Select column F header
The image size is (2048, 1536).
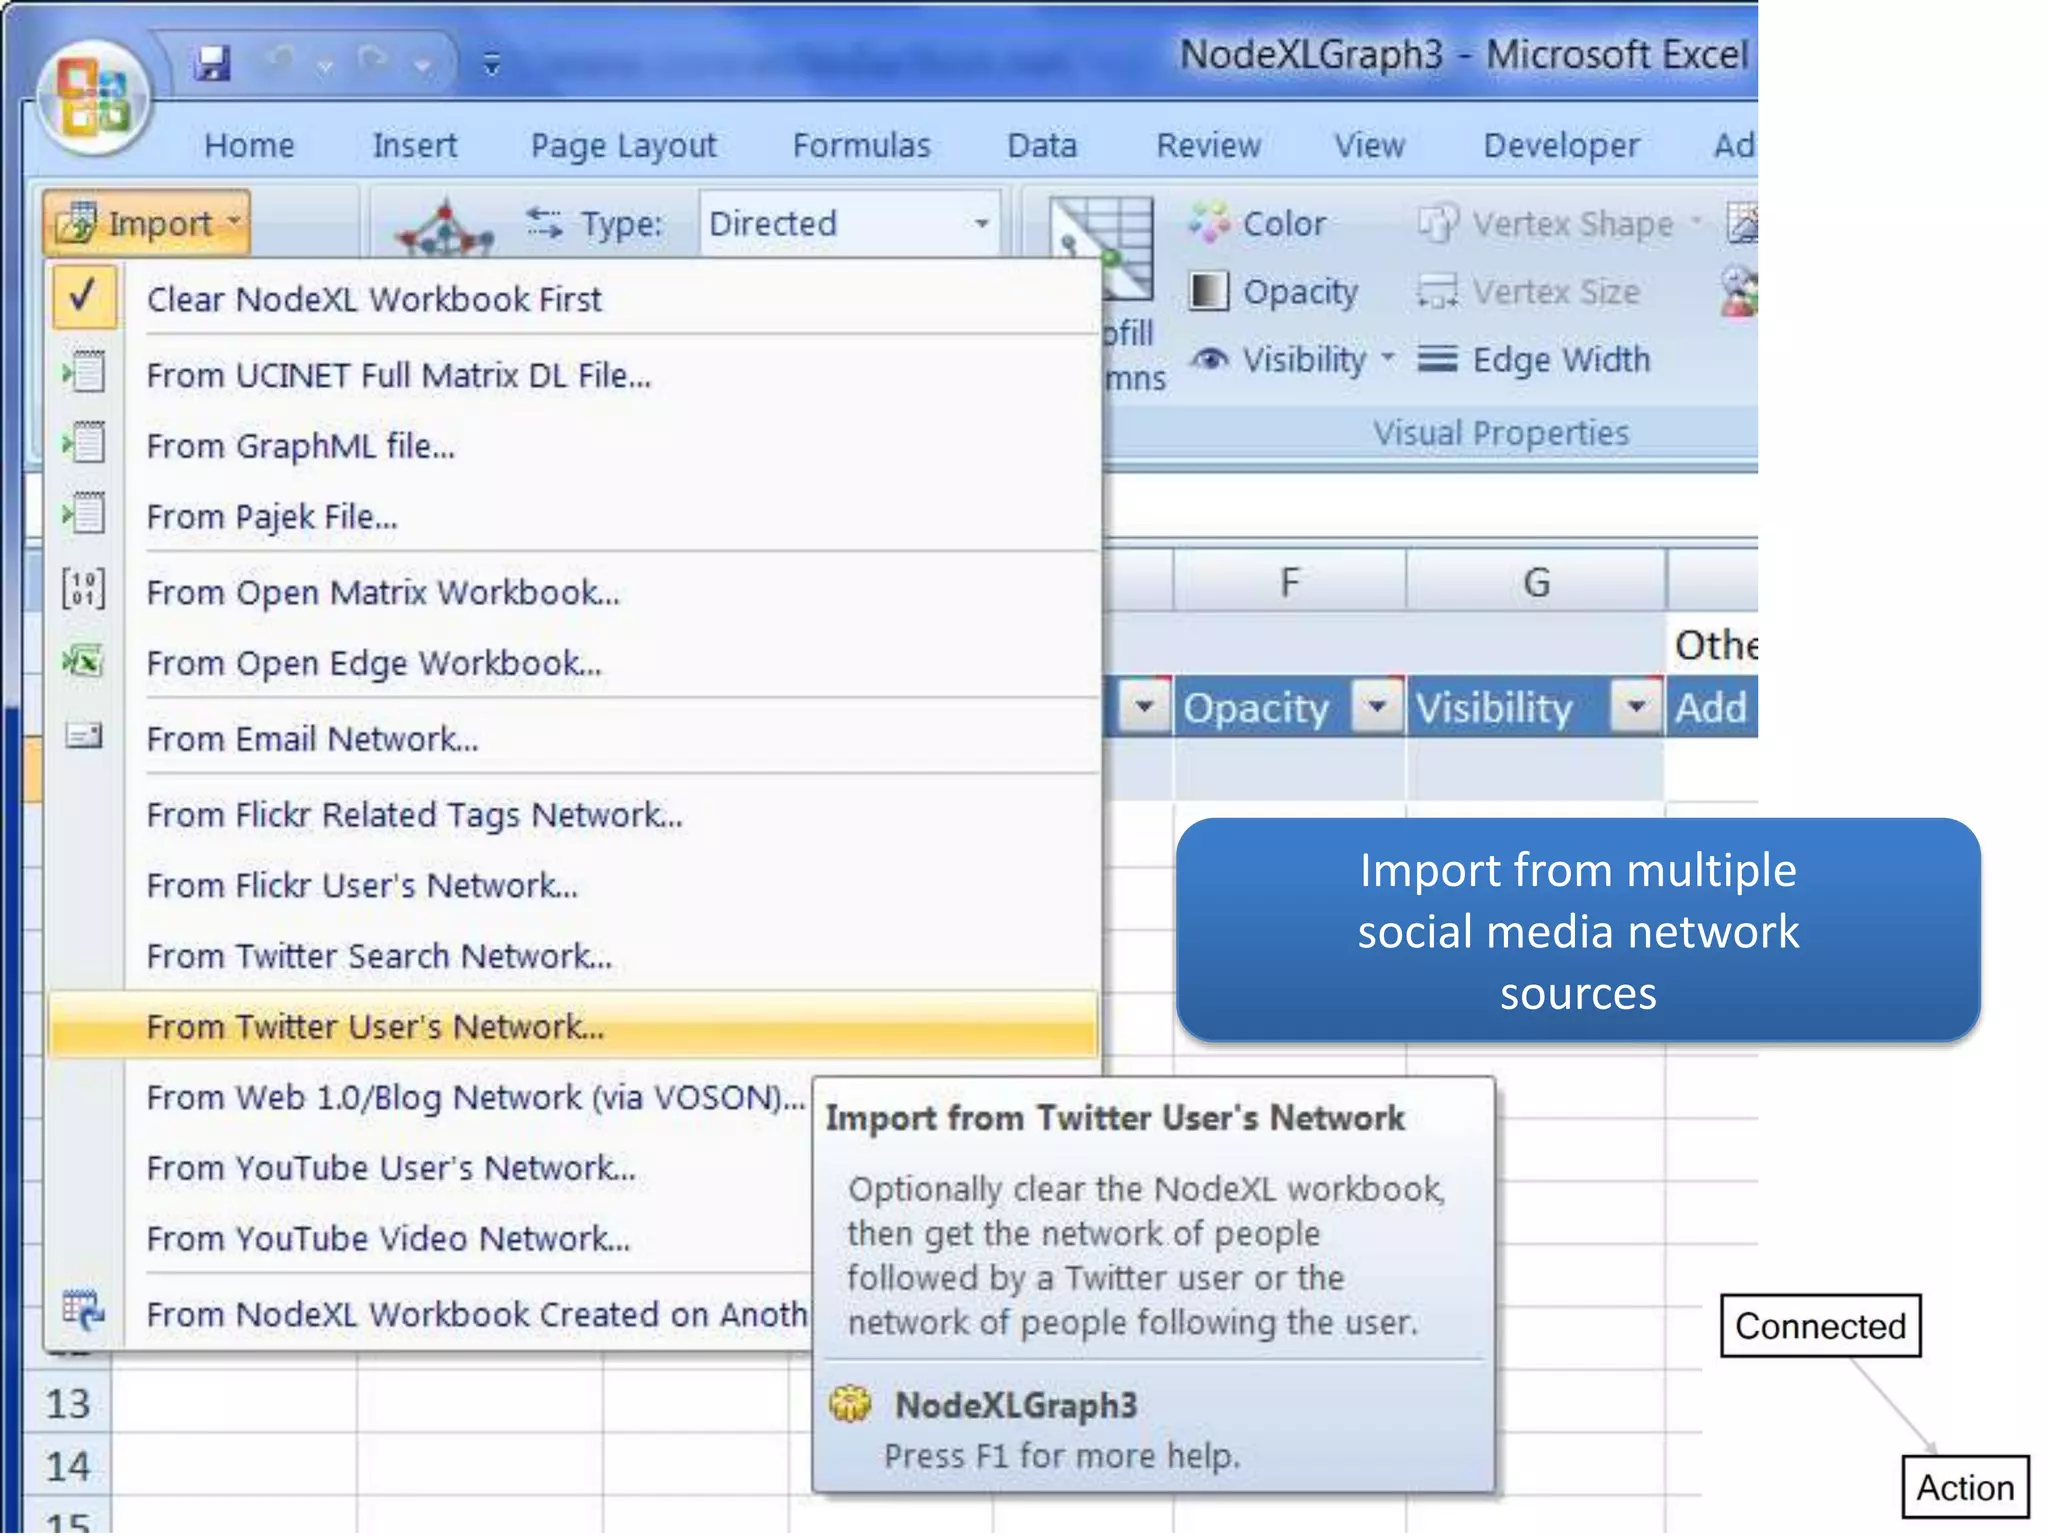pyautogui.click(x=1290, y=582)
